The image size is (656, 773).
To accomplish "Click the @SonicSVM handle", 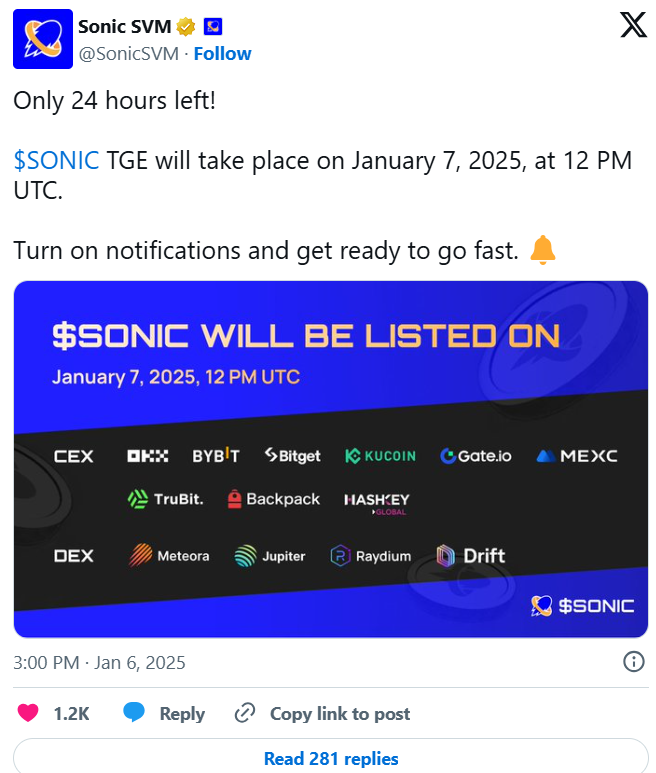I will (x=130, y=53).
